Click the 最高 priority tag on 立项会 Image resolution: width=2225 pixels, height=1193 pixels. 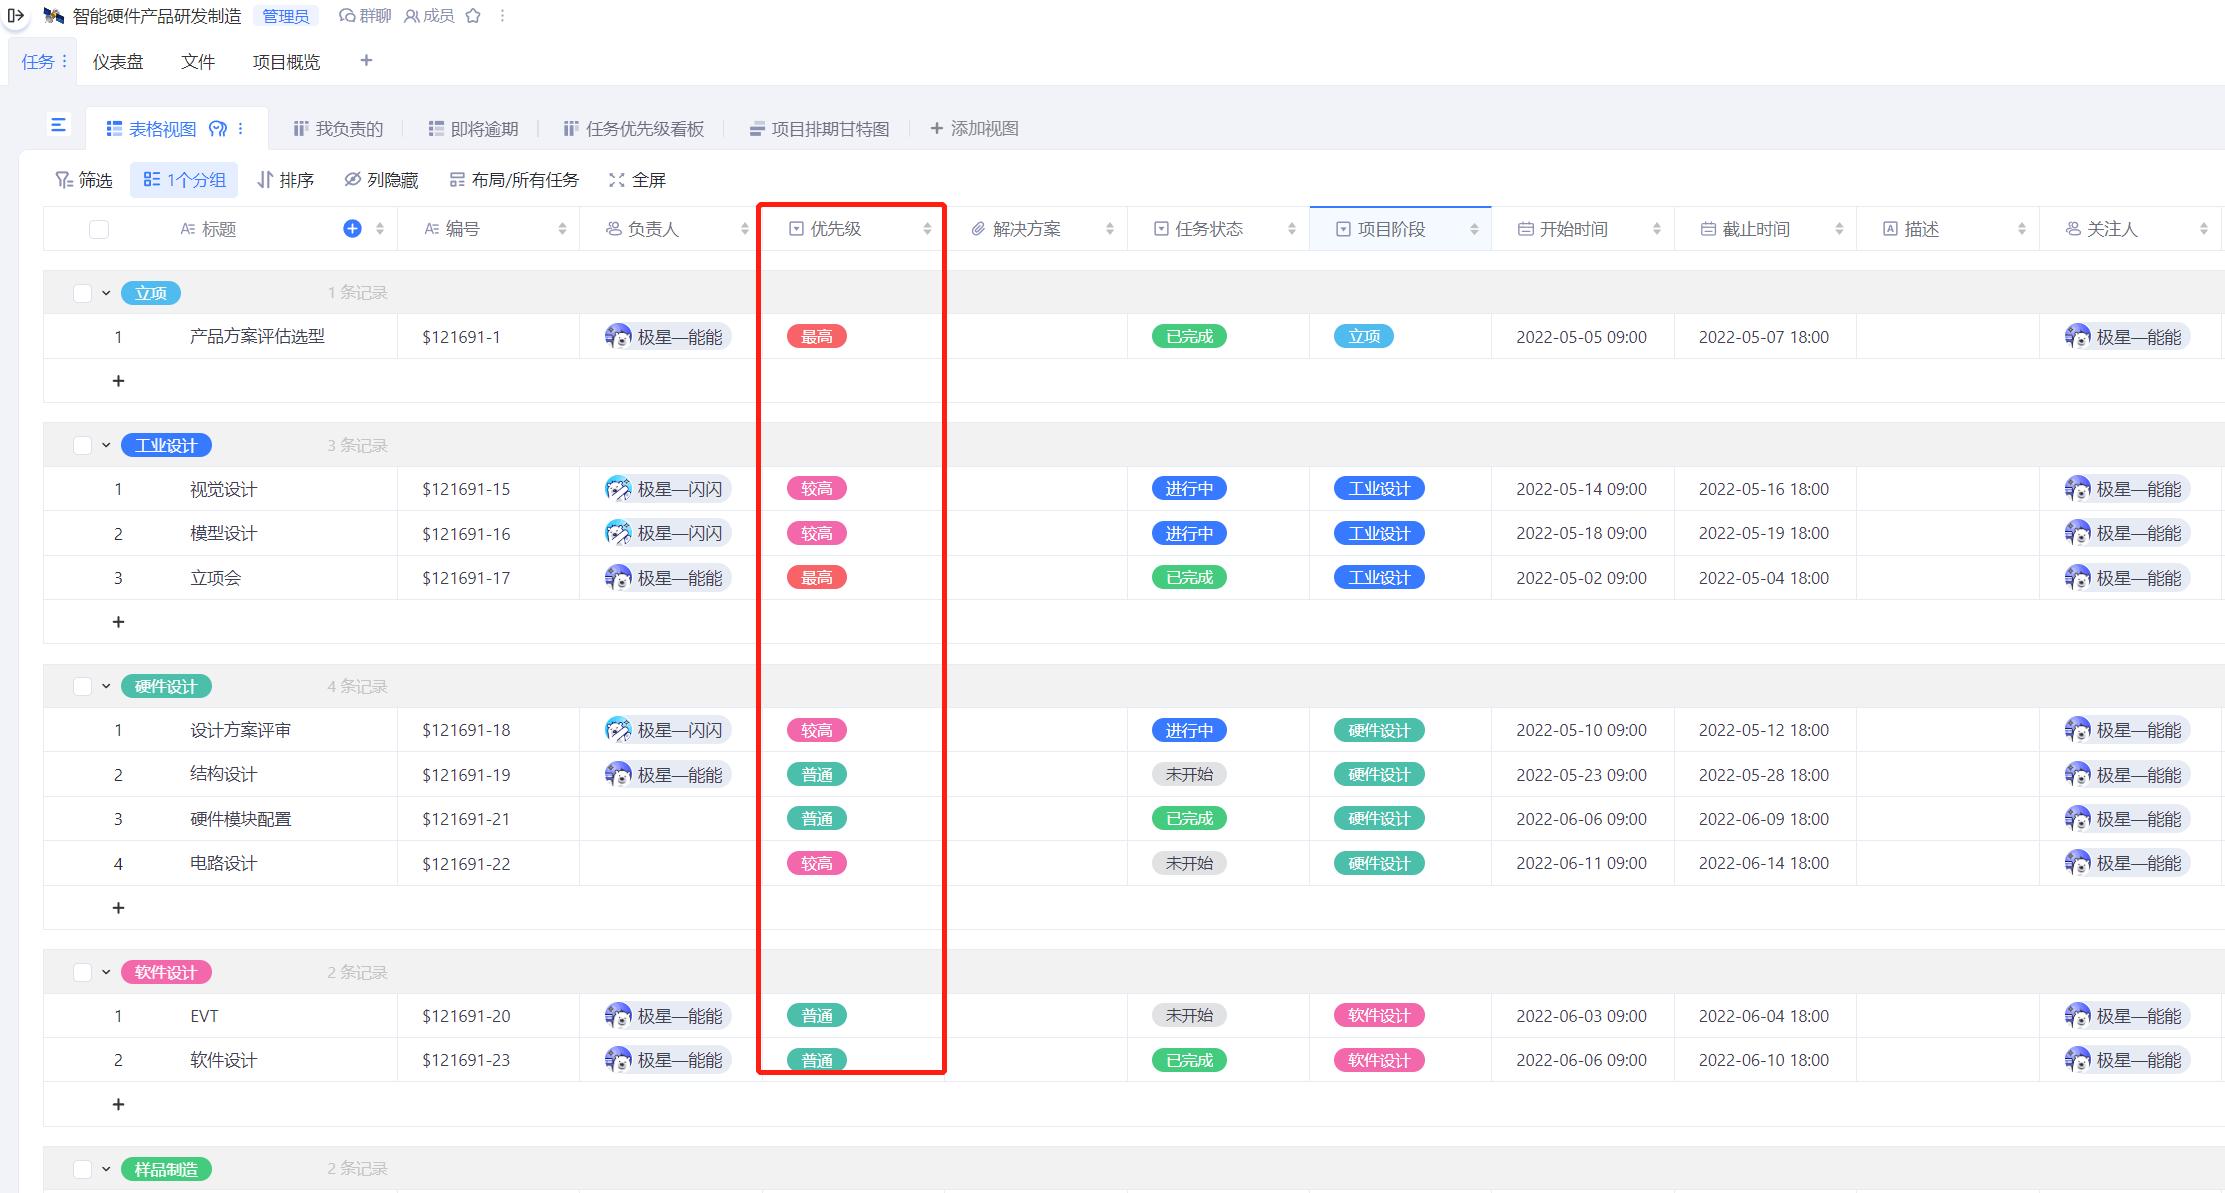point(815,577)
